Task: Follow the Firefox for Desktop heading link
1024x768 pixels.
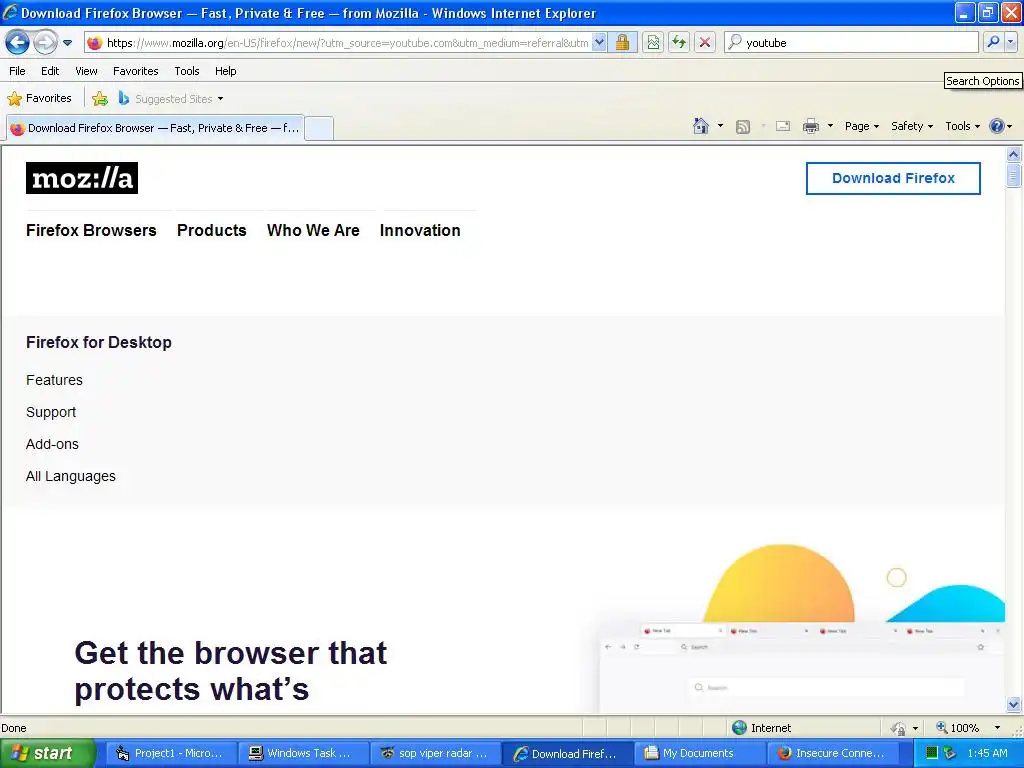Action: pos(99,342)
